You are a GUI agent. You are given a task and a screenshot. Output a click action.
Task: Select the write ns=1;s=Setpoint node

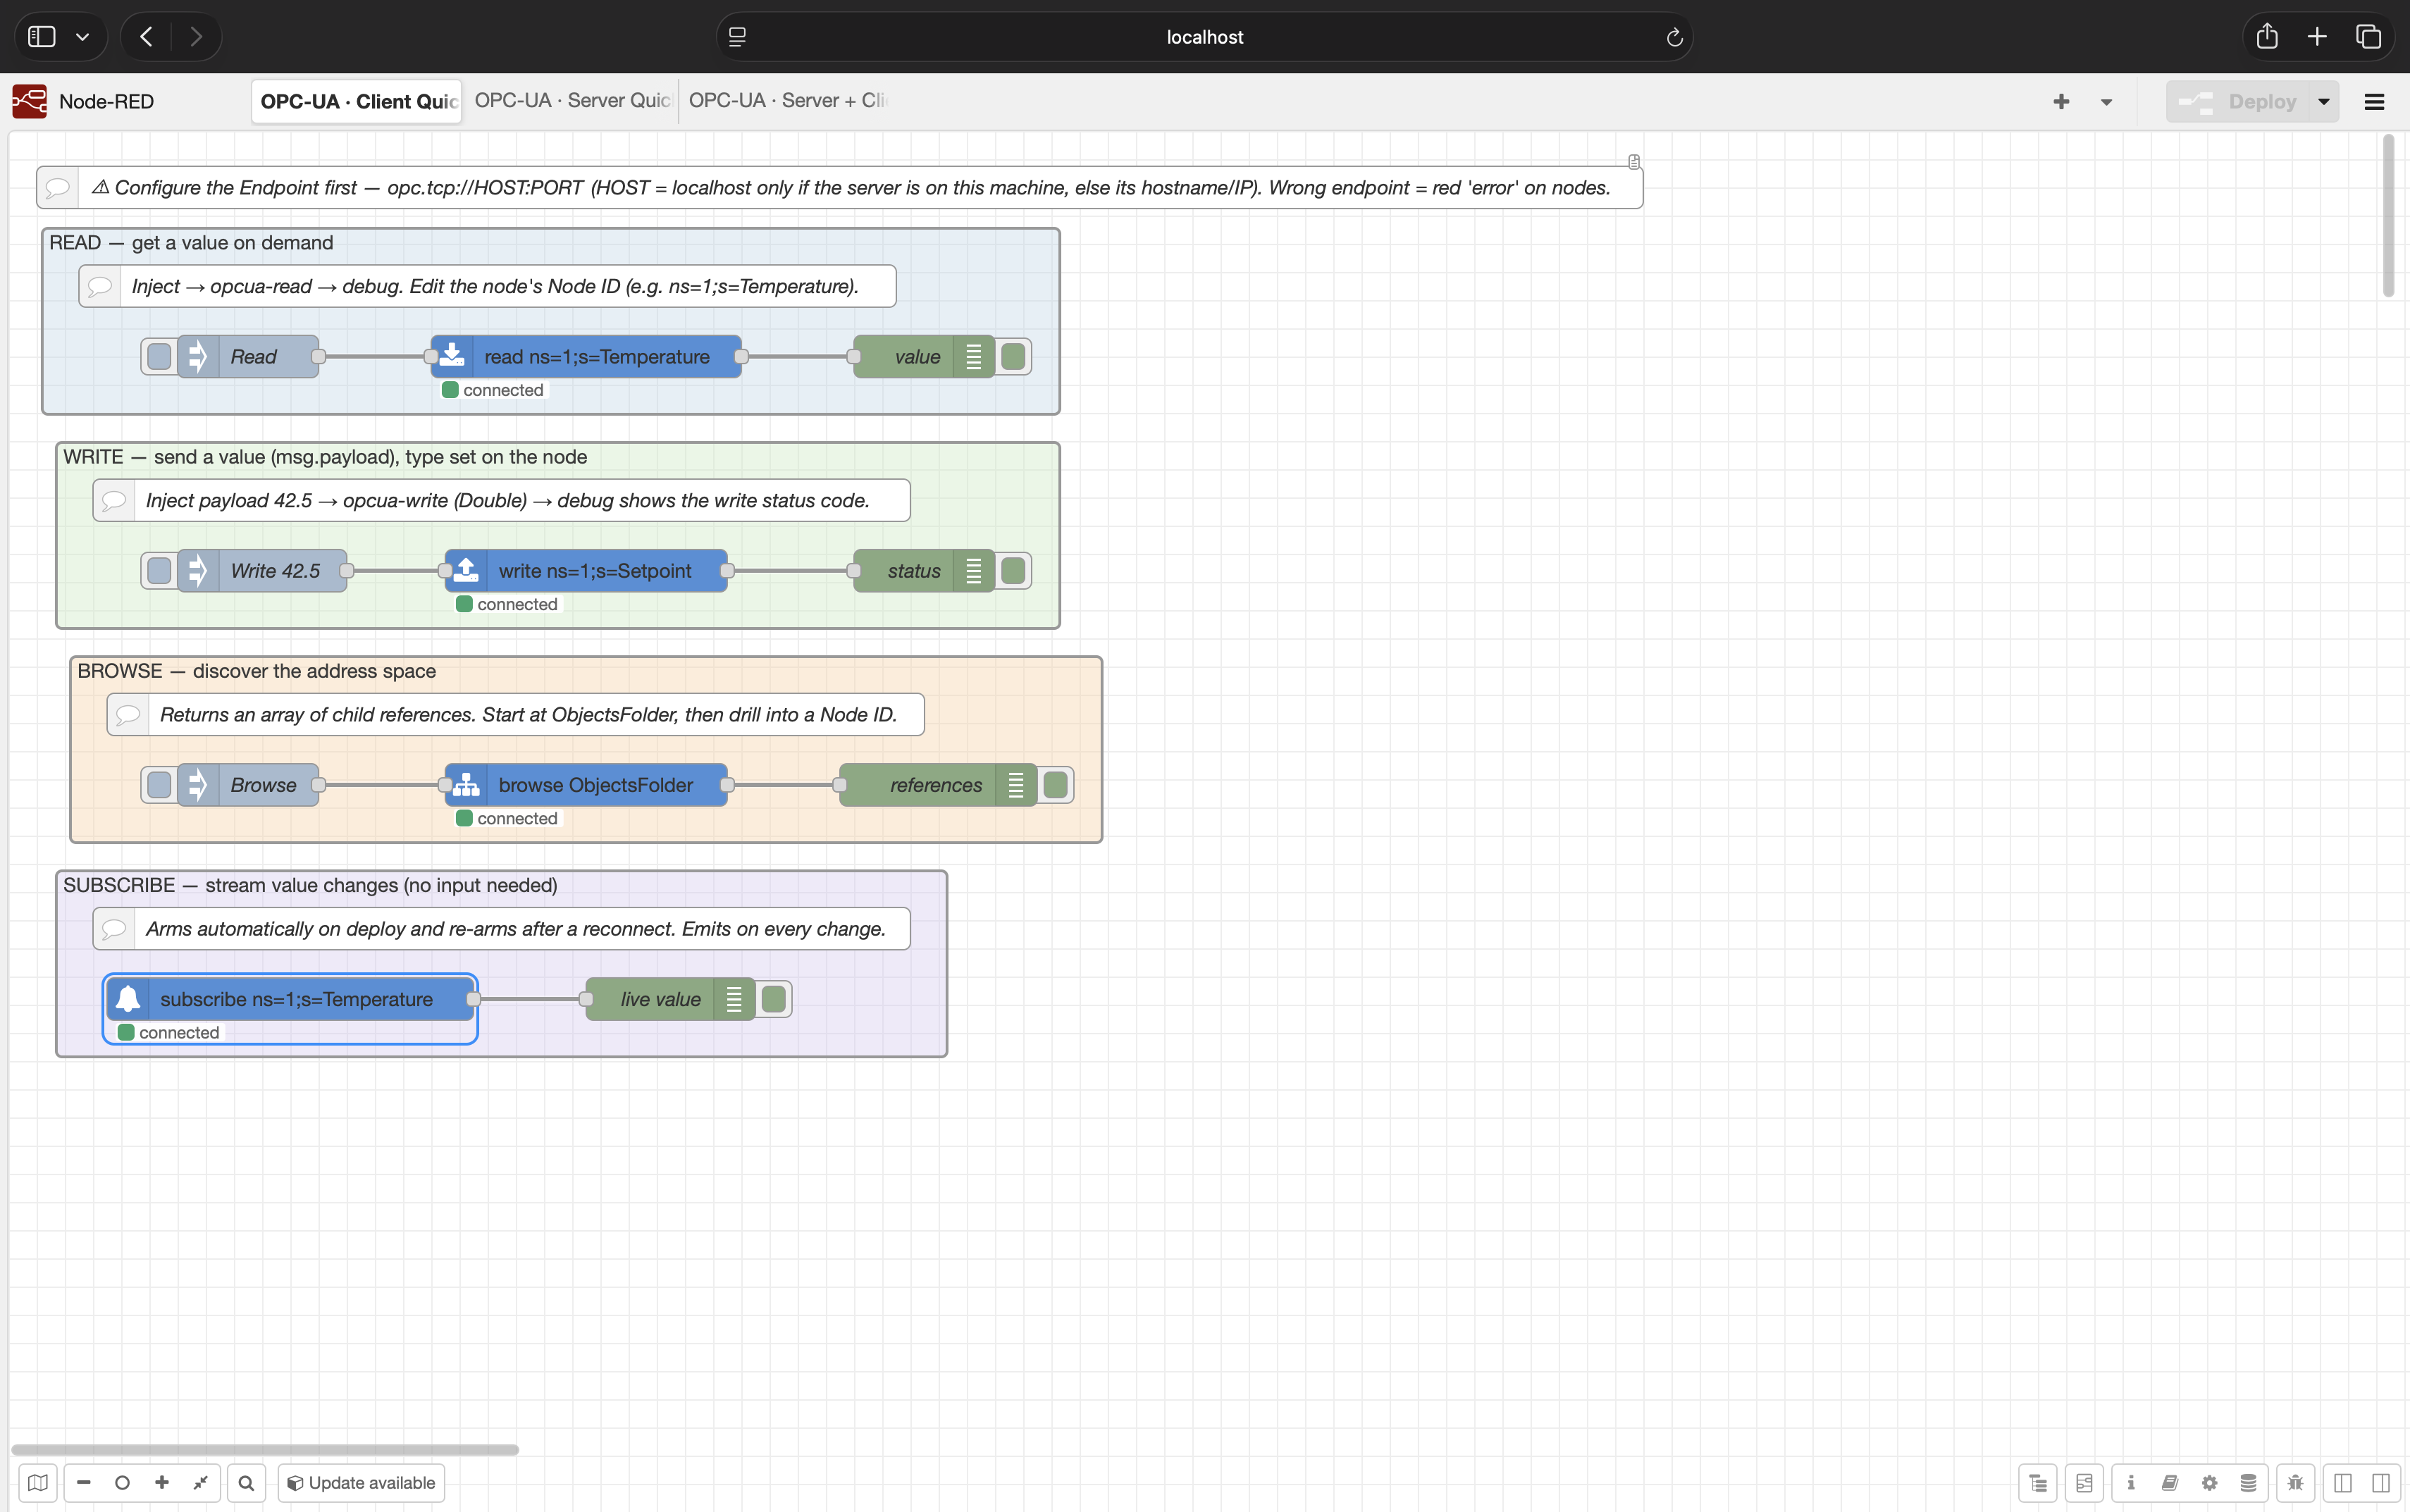pyautogui.click(x=586, y=571)
